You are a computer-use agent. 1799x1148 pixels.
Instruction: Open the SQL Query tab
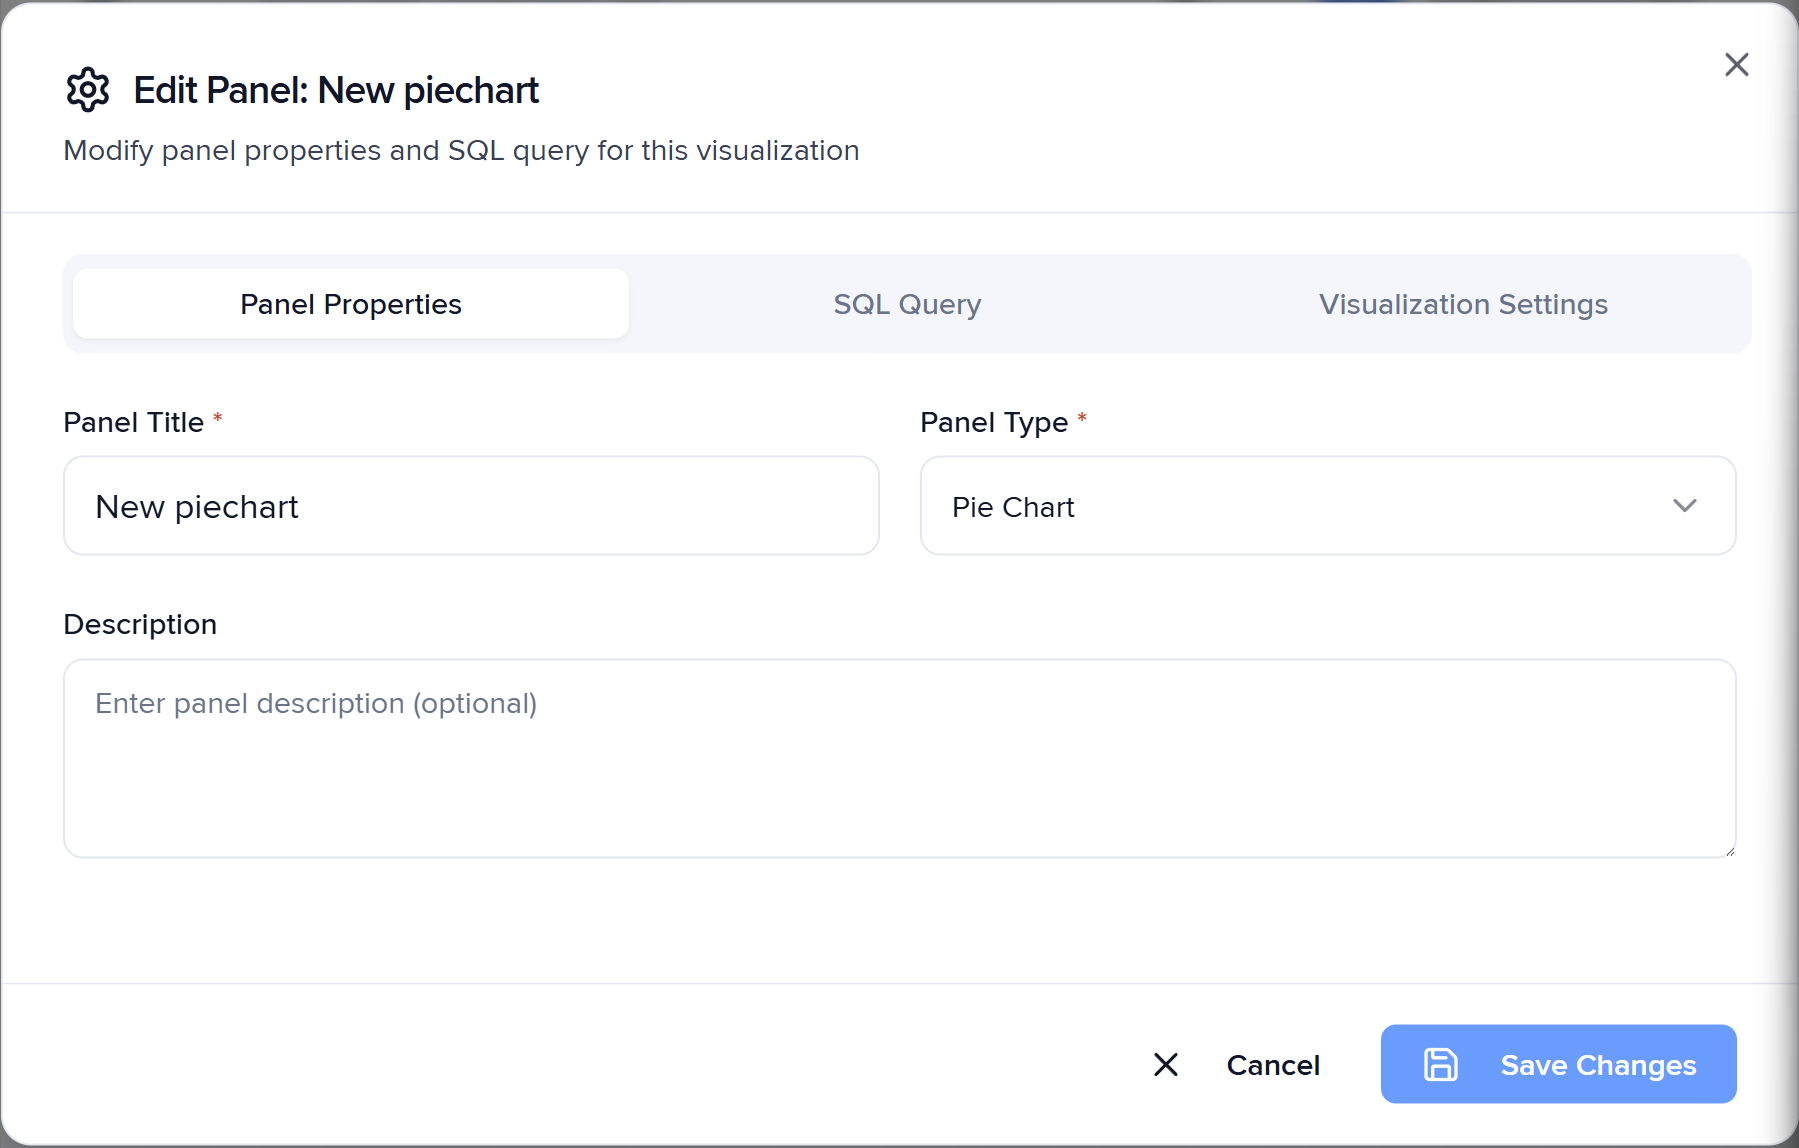(x=907, y=304)
